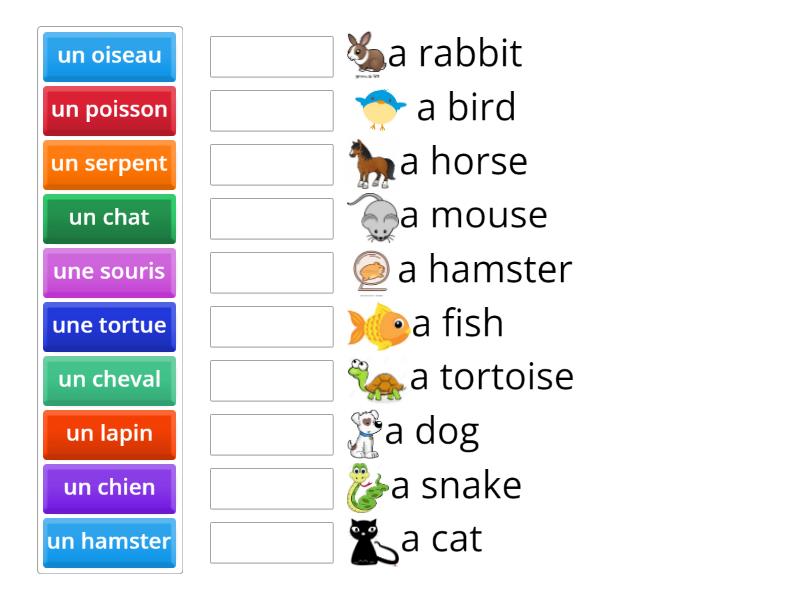Click the horse picture next to 'a horse'

368,162
